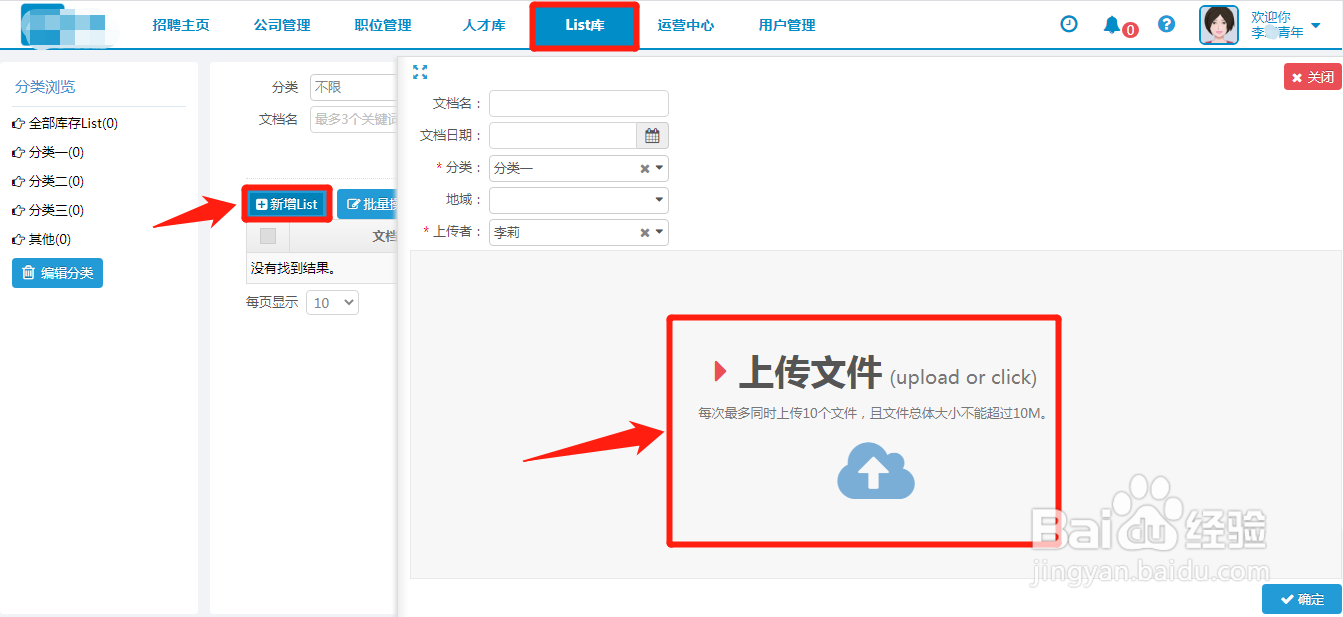Click the 新增List button
Screen dimensions: 1343x617
(x=287, y=203)
